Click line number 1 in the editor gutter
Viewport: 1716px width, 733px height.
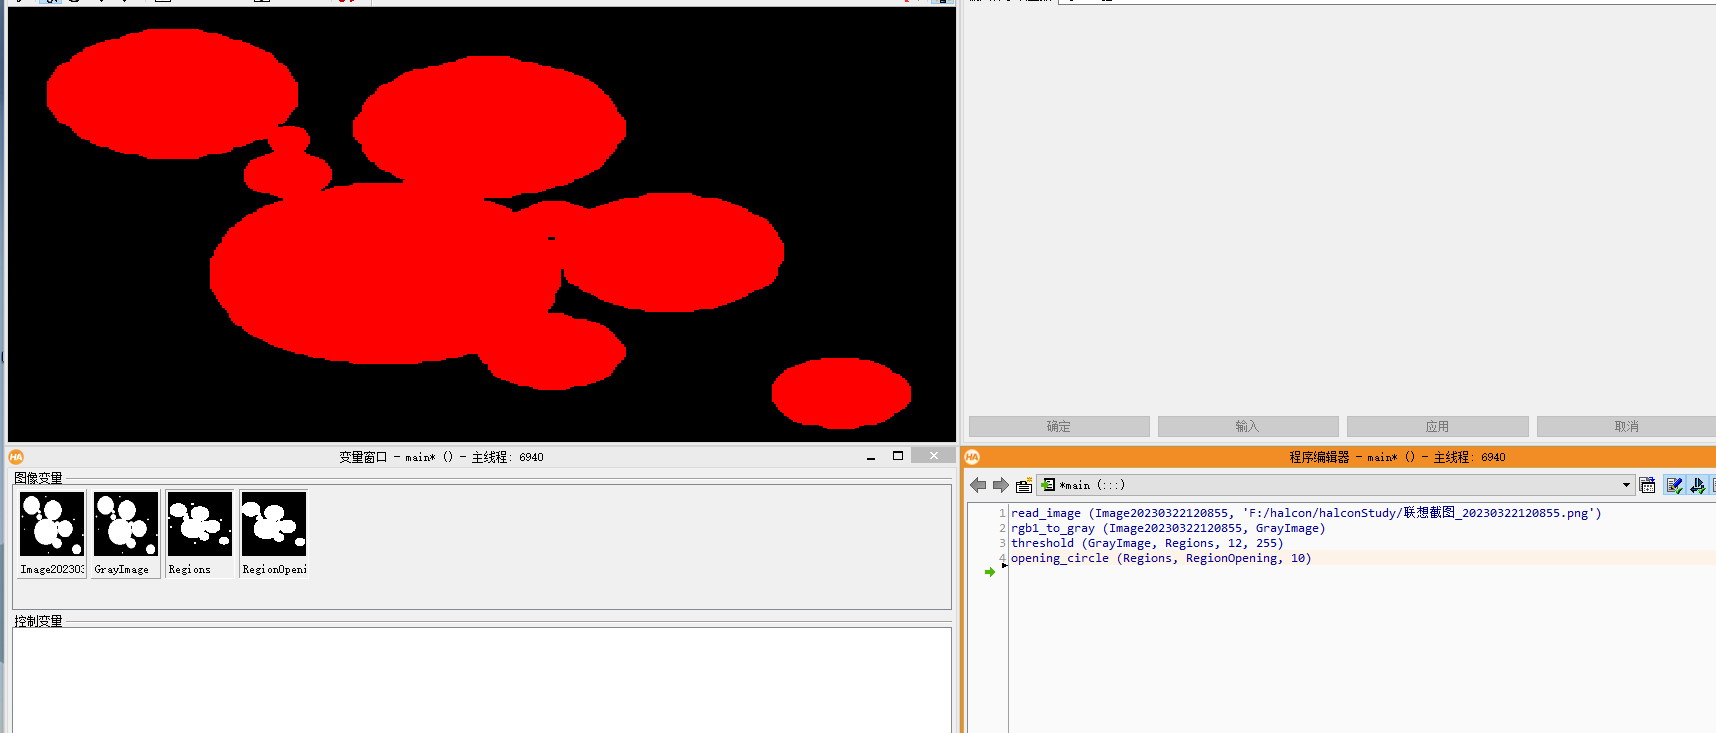tap(1002, 513)
